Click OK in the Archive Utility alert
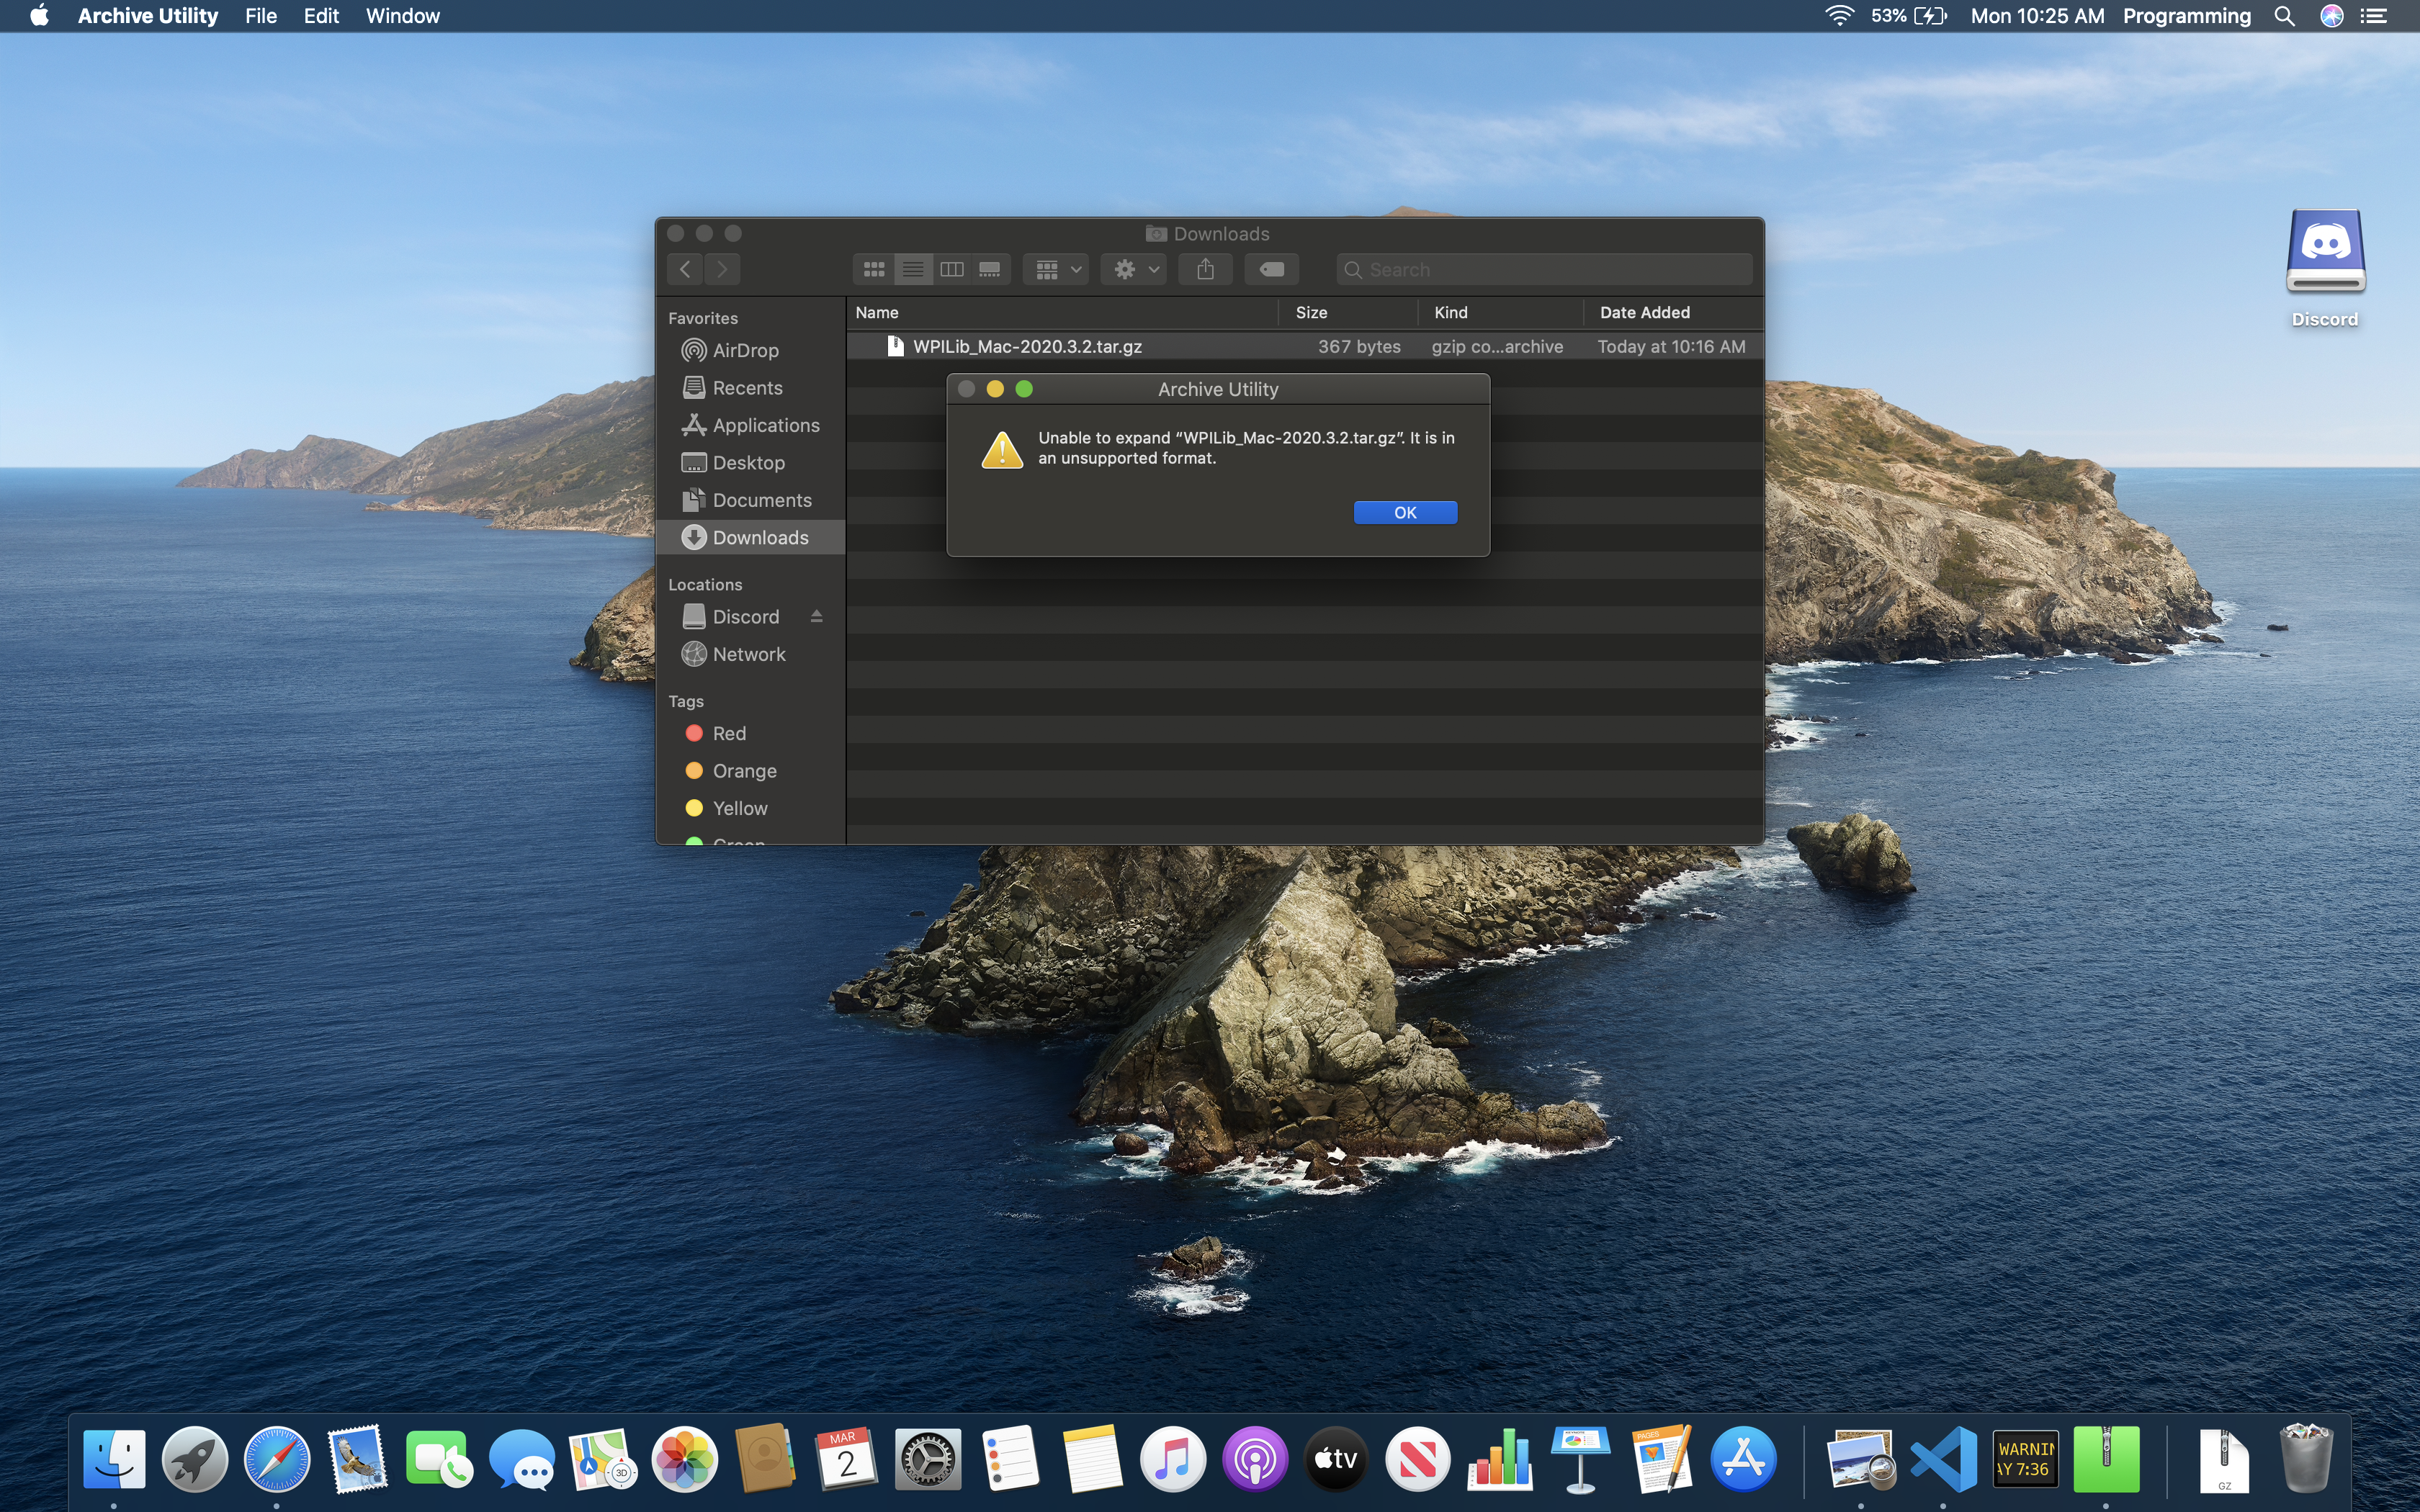2420x1512 pixels. [x=1405, y=512]
